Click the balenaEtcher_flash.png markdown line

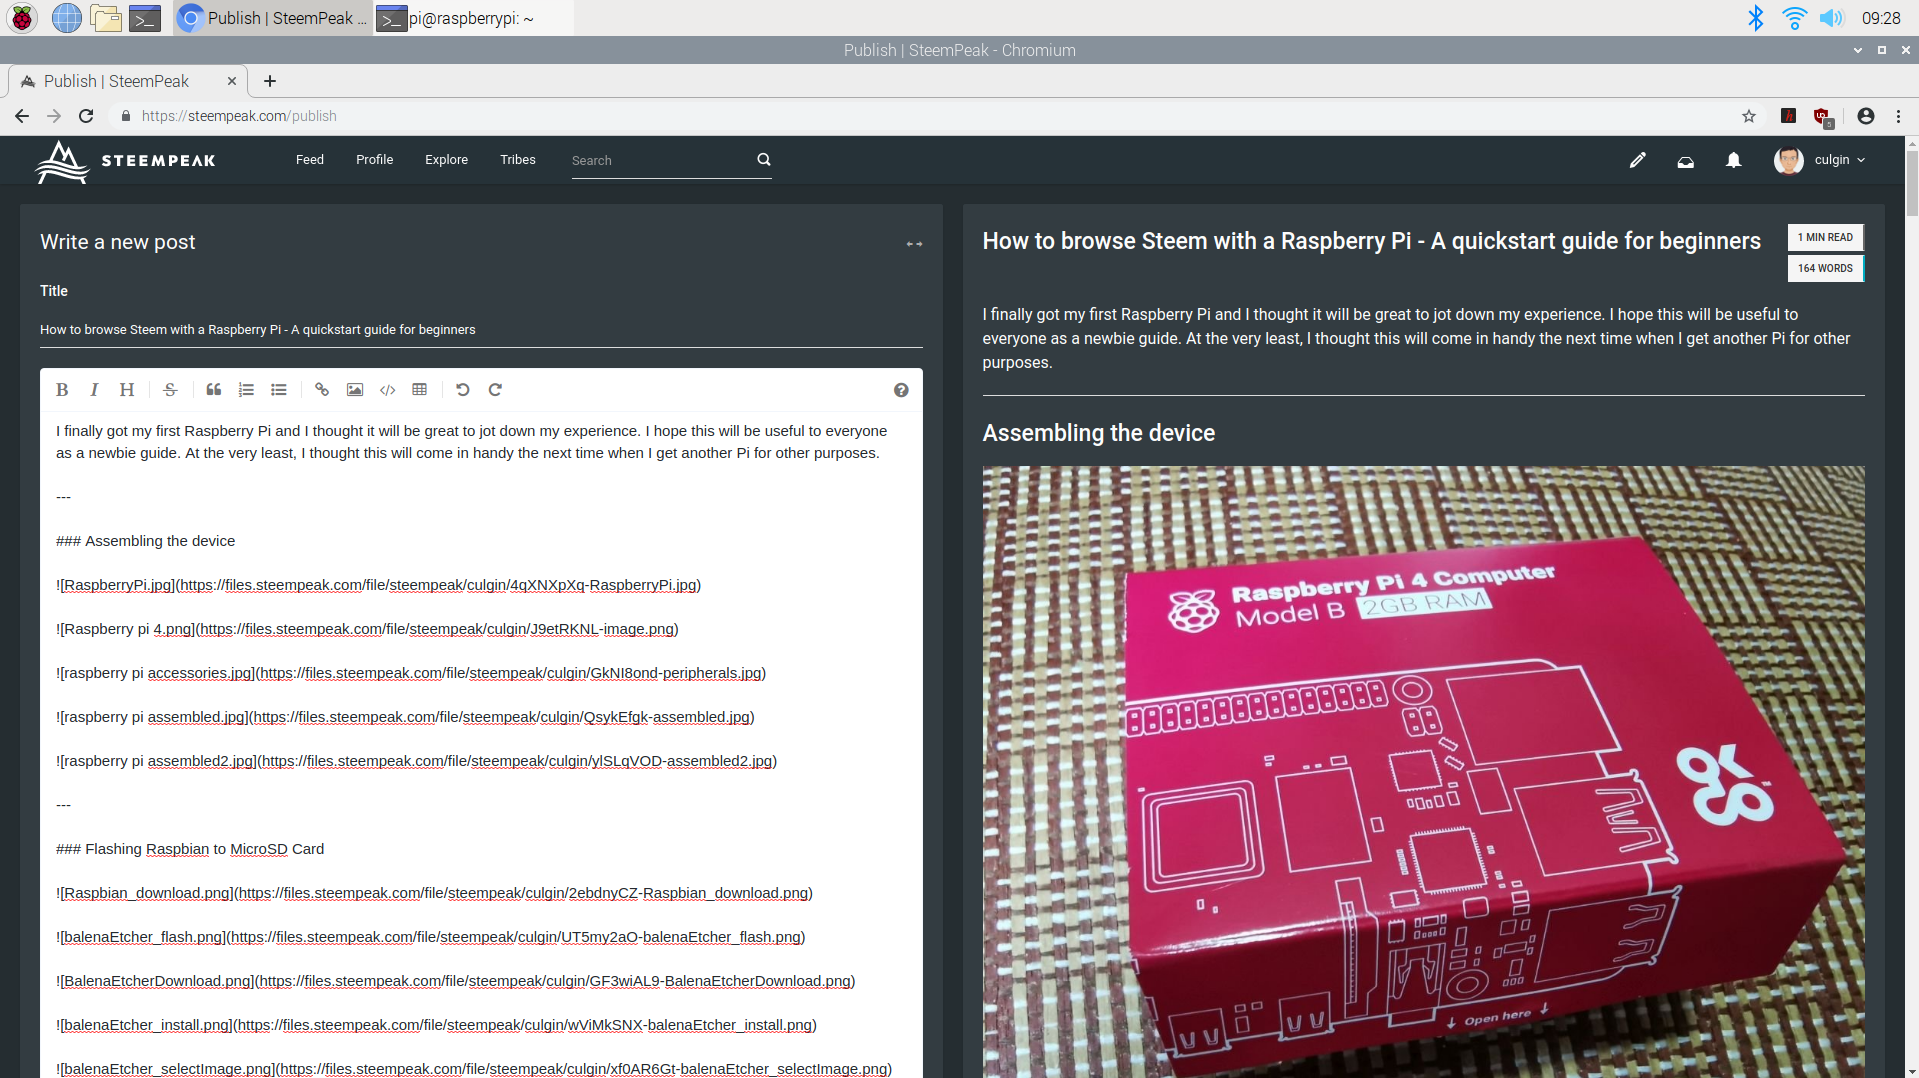pos(431,937)
